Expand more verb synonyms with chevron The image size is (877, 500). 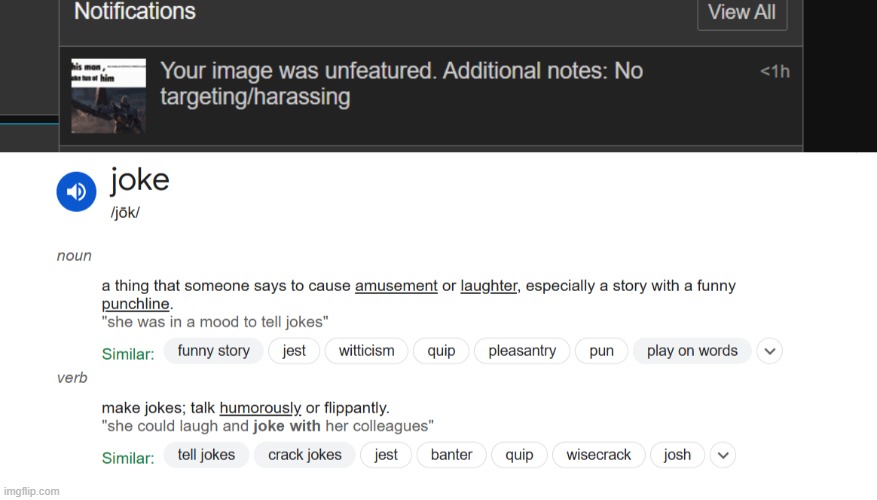723,455
